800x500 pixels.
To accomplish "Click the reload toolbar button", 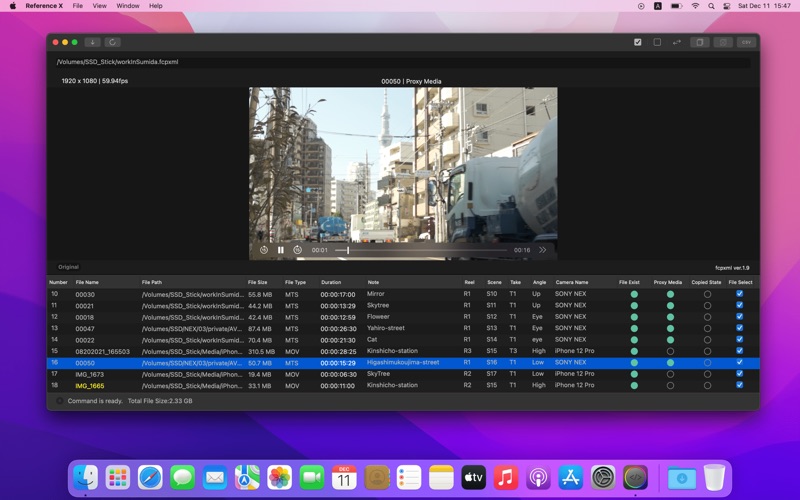I will 113,42.
